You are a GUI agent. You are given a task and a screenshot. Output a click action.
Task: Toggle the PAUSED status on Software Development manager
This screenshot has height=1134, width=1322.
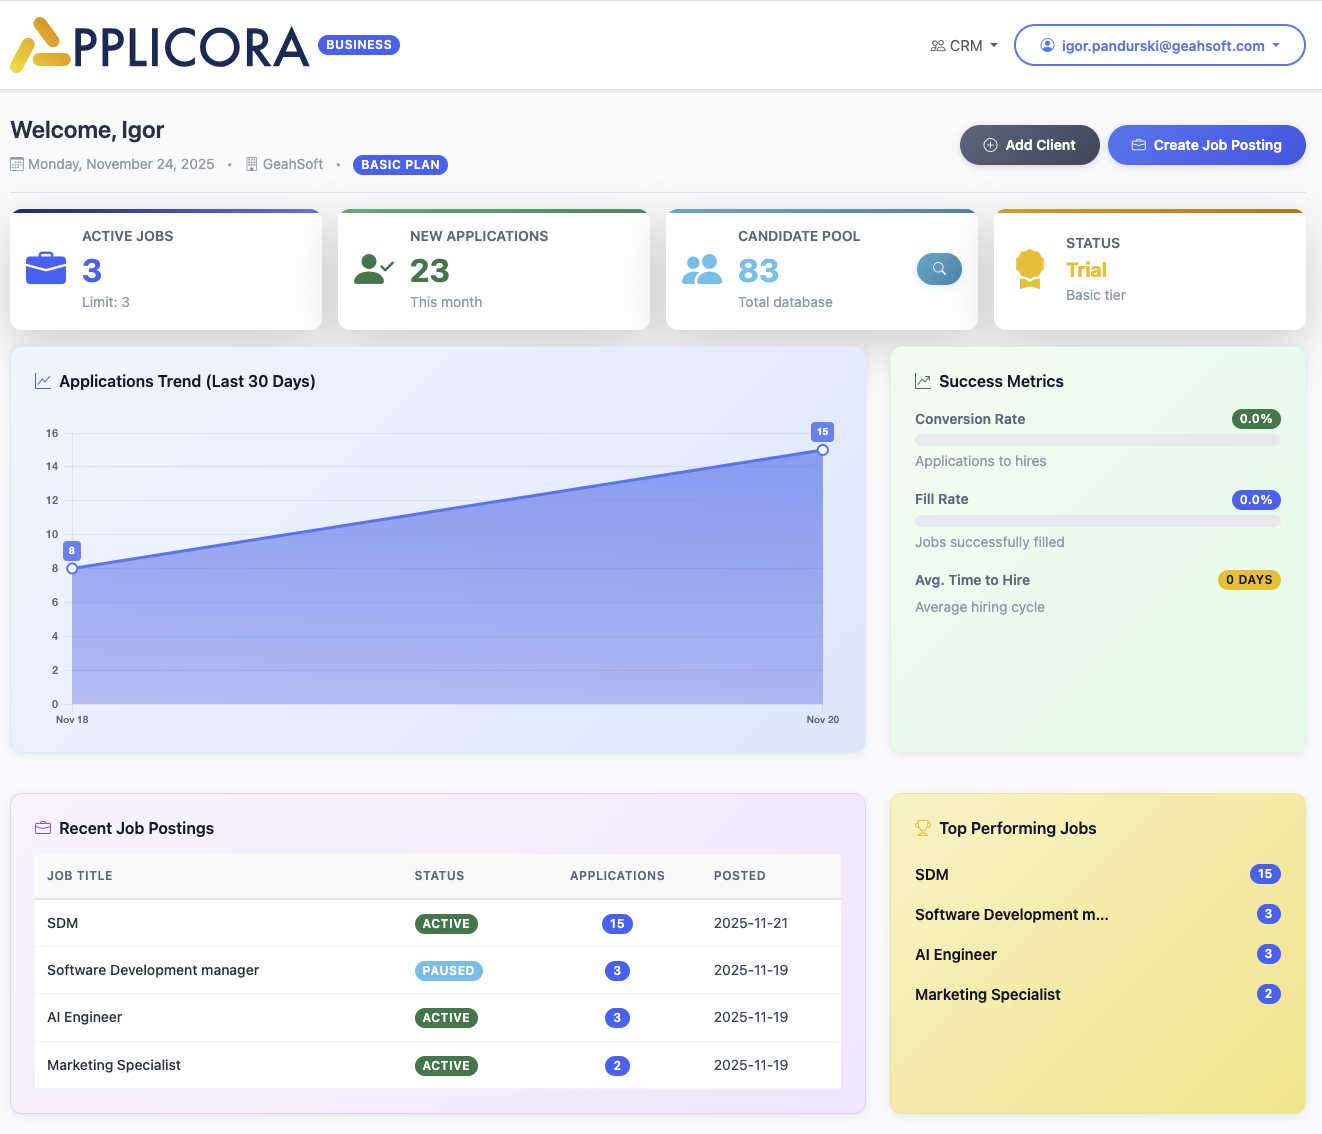click(448, 970)
